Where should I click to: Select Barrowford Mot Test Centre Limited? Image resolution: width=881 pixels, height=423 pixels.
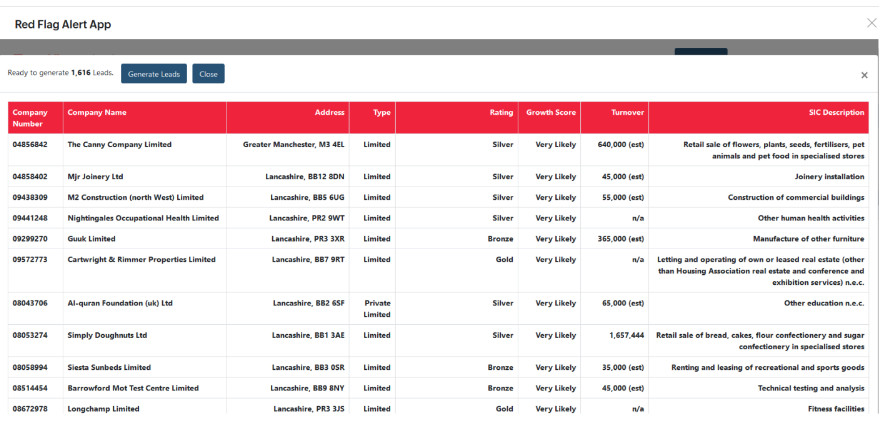[133, 388]
